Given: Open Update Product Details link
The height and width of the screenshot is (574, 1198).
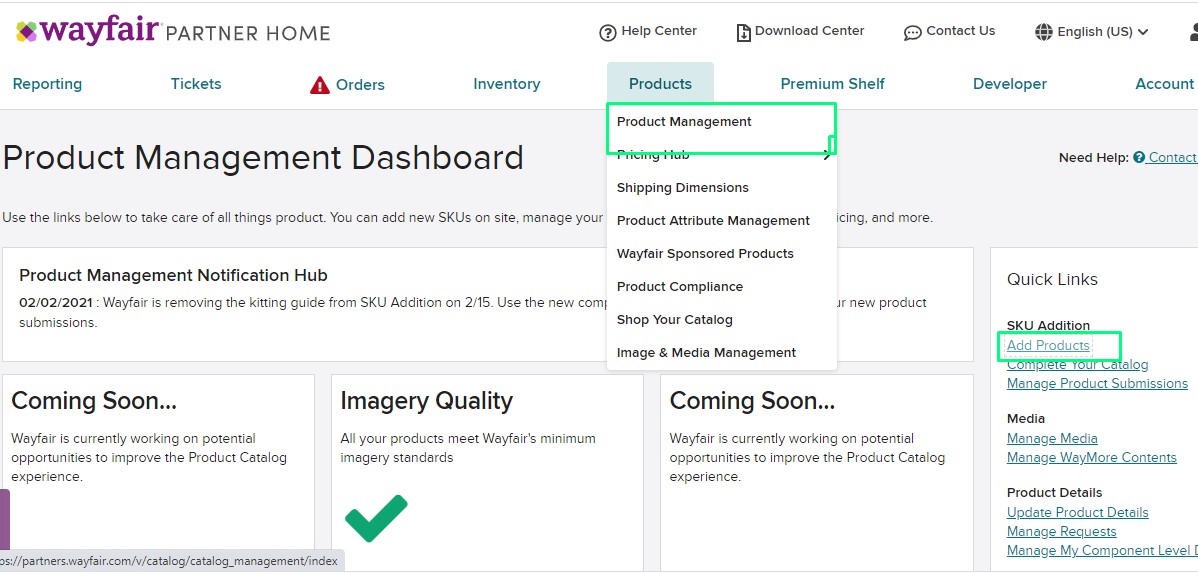Looking at the screenshot, I should pos(1077,513).
